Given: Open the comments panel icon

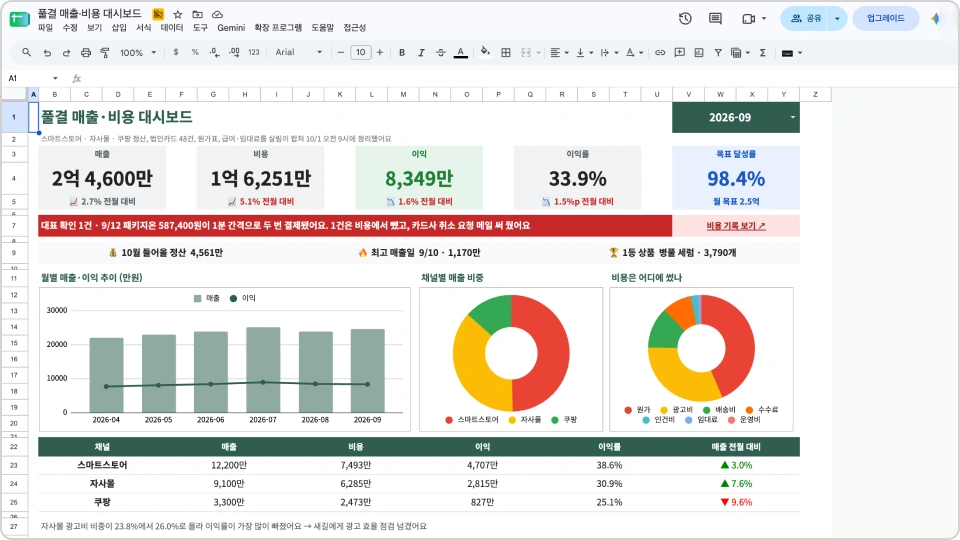Looking at the screenshot, I should (x=715, y=18).
